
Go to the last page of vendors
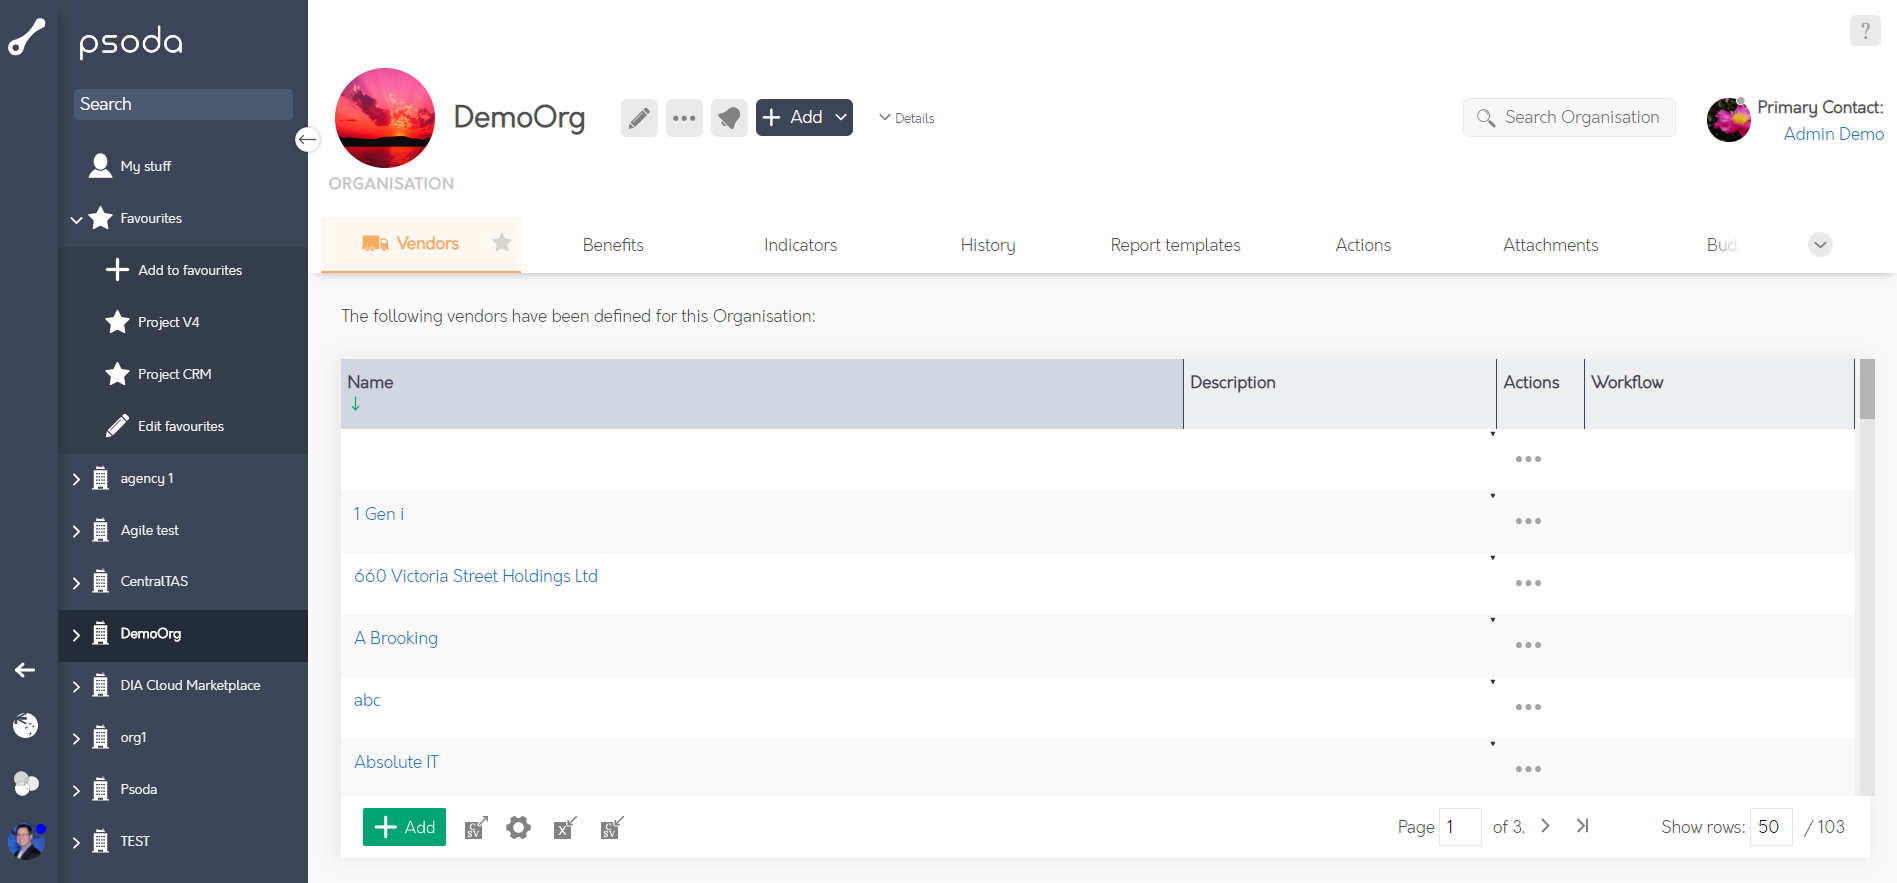click(x=1582, y=826)
